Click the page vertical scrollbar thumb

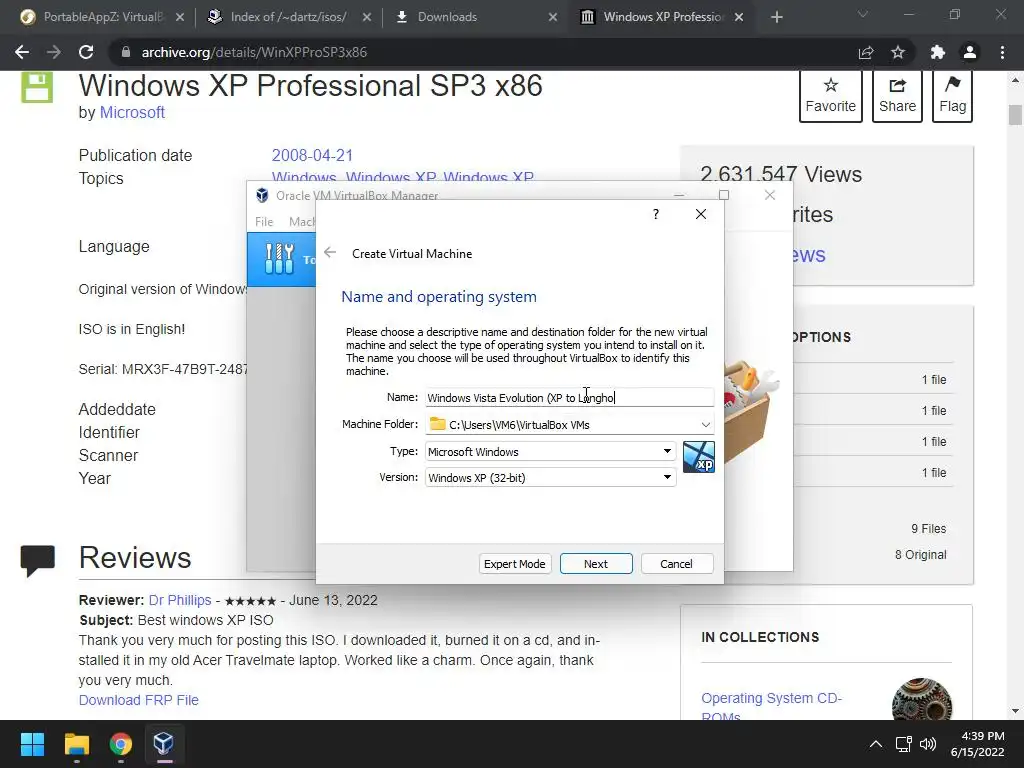[x=1015, y=114]
